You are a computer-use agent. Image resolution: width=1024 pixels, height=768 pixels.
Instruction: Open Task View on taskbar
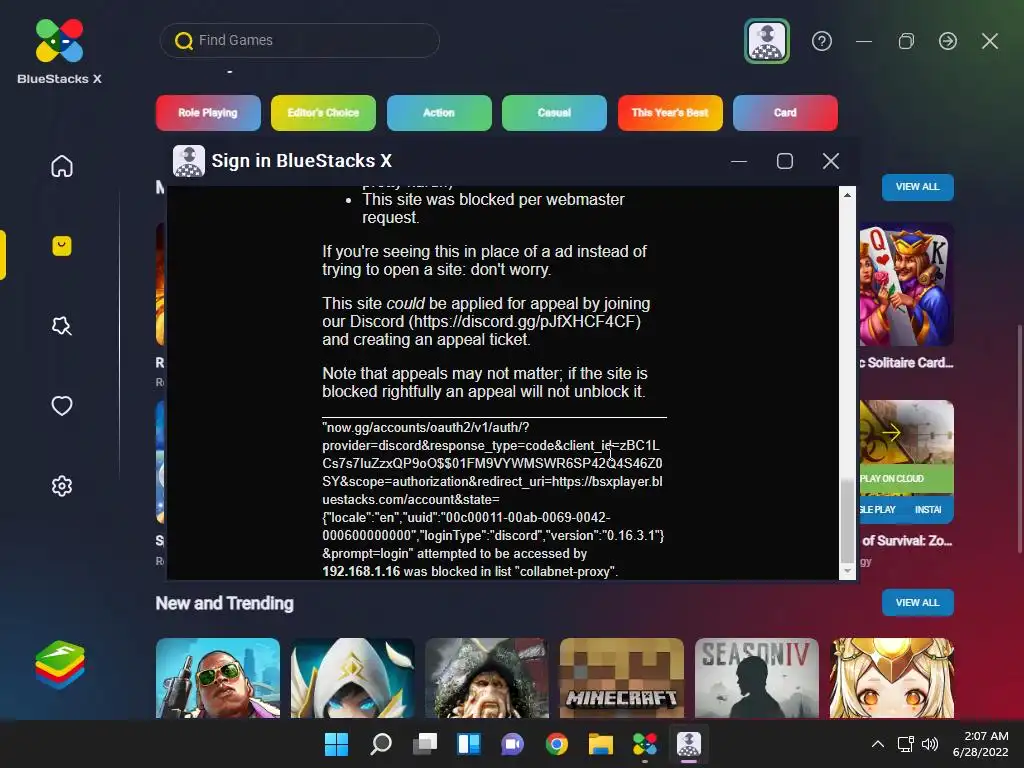pos(425,744)
